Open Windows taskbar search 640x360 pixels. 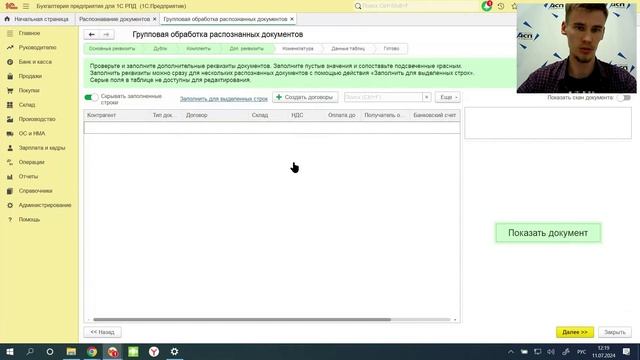click(30, 351)
